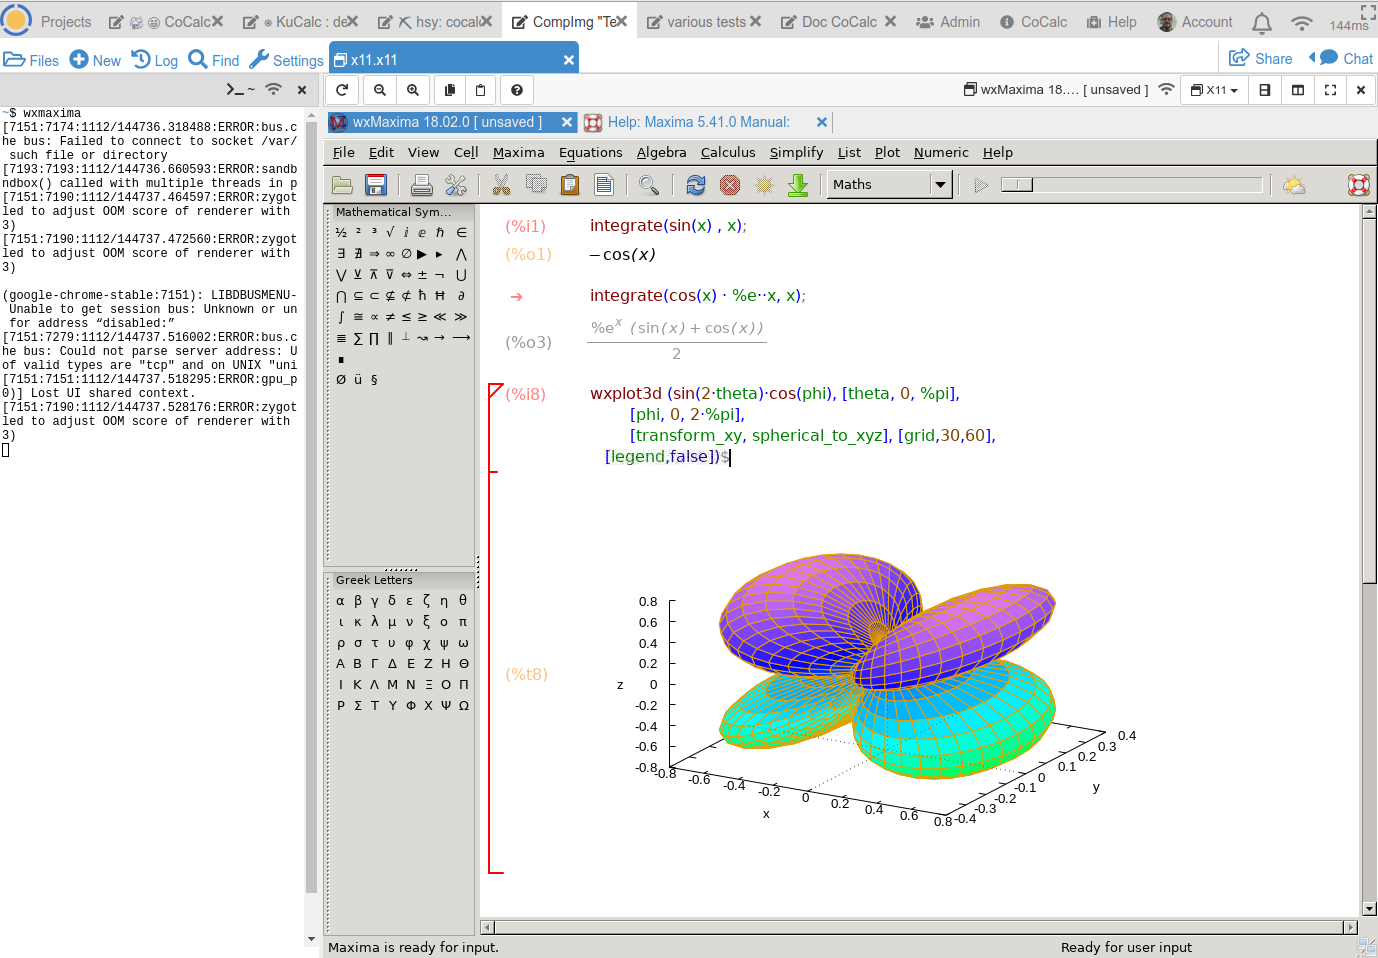Screen dimensions: 1378x958
Task: Paste from clipboard using the clipboard icon
Action: point(570,185)
